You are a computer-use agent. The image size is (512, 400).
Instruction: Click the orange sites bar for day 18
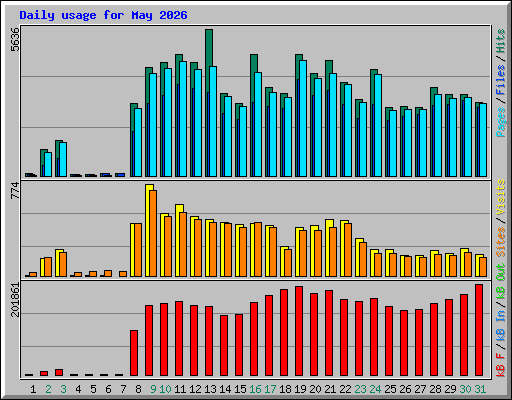(x=288, y=263)
